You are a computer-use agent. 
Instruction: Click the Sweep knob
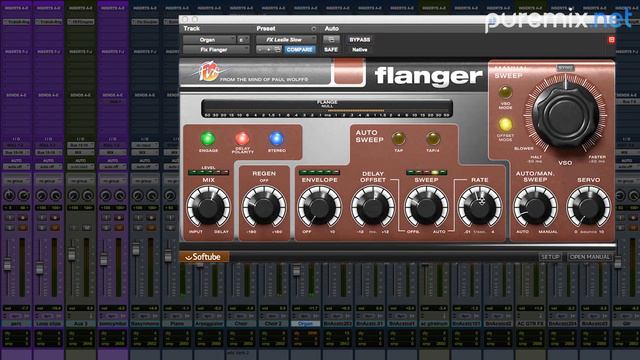(x=426, y=207)
